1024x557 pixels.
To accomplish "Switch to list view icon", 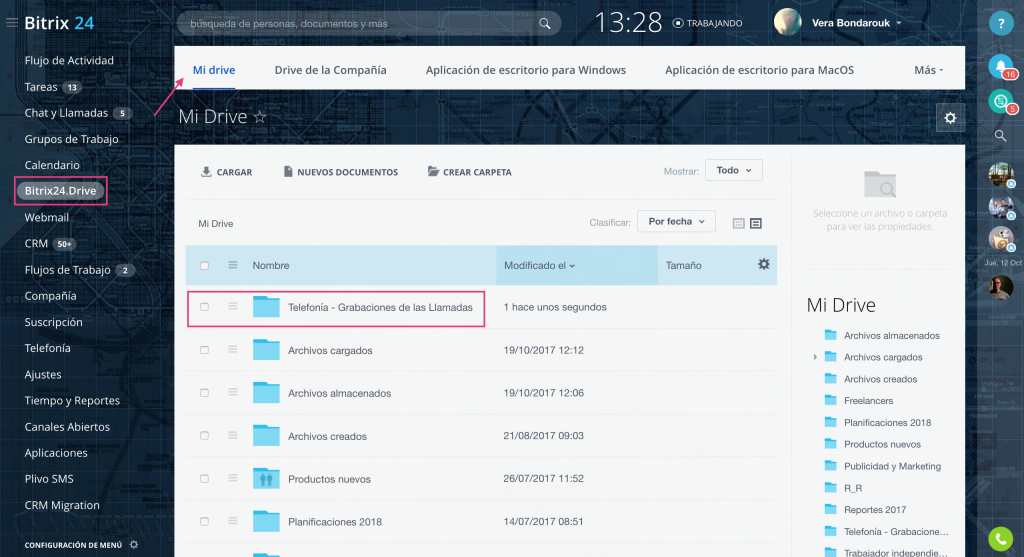I will click(756, 223).
